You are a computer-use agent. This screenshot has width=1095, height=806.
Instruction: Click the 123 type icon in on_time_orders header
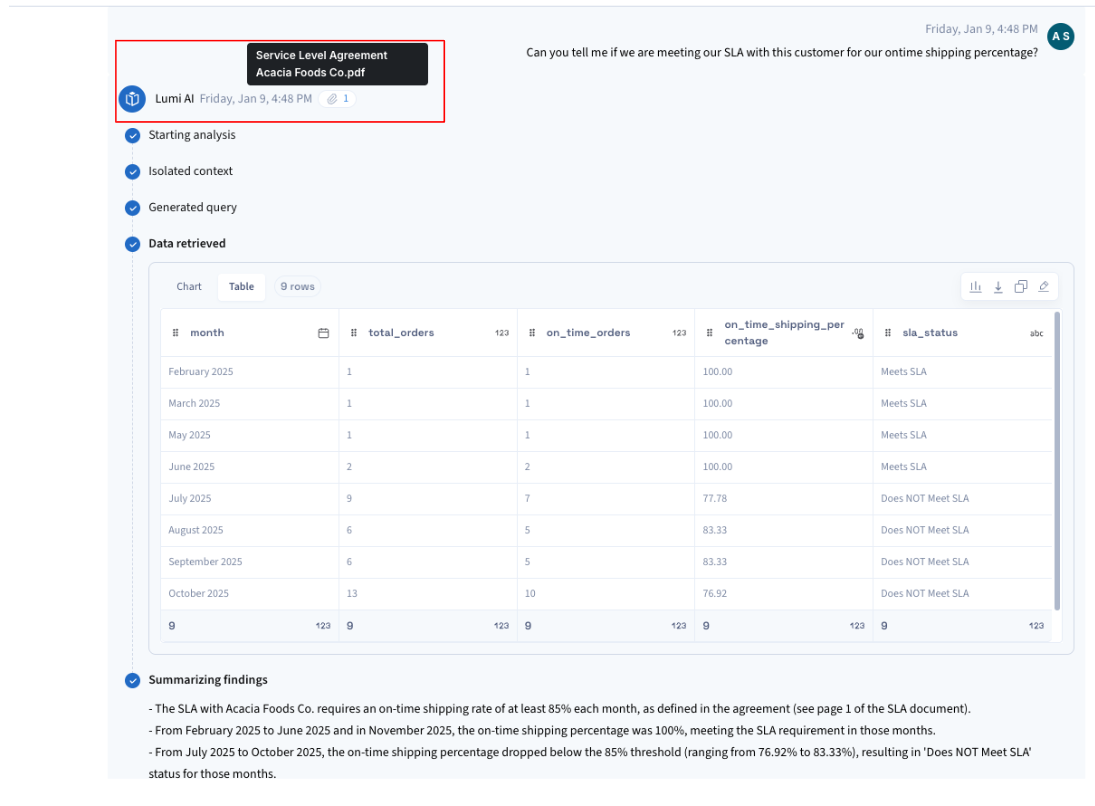(679, 333)
